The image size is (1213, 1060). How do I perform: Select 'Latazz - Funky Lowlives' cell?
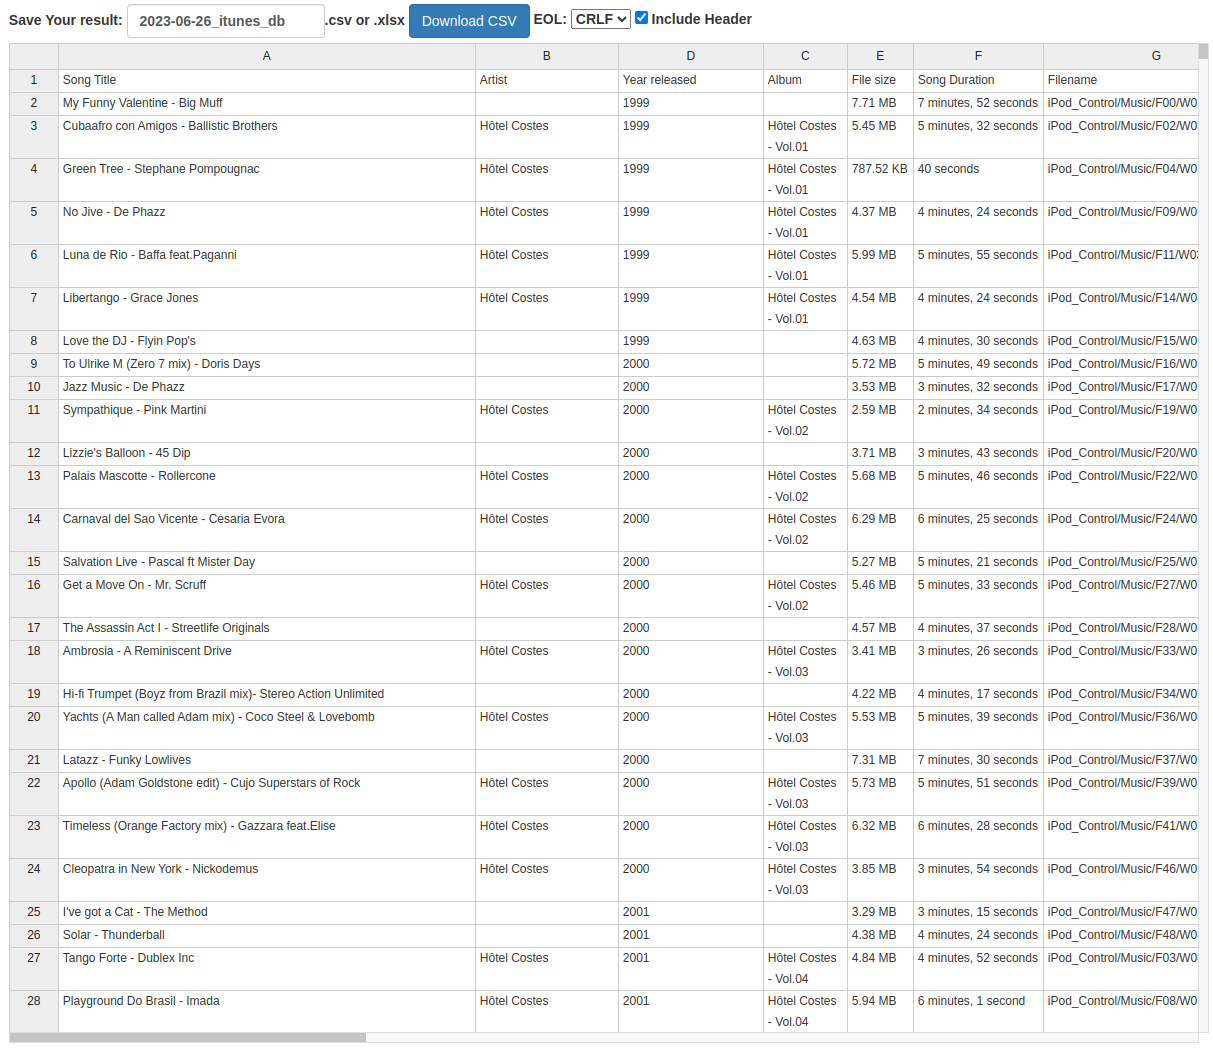click(x=267, y=761)
